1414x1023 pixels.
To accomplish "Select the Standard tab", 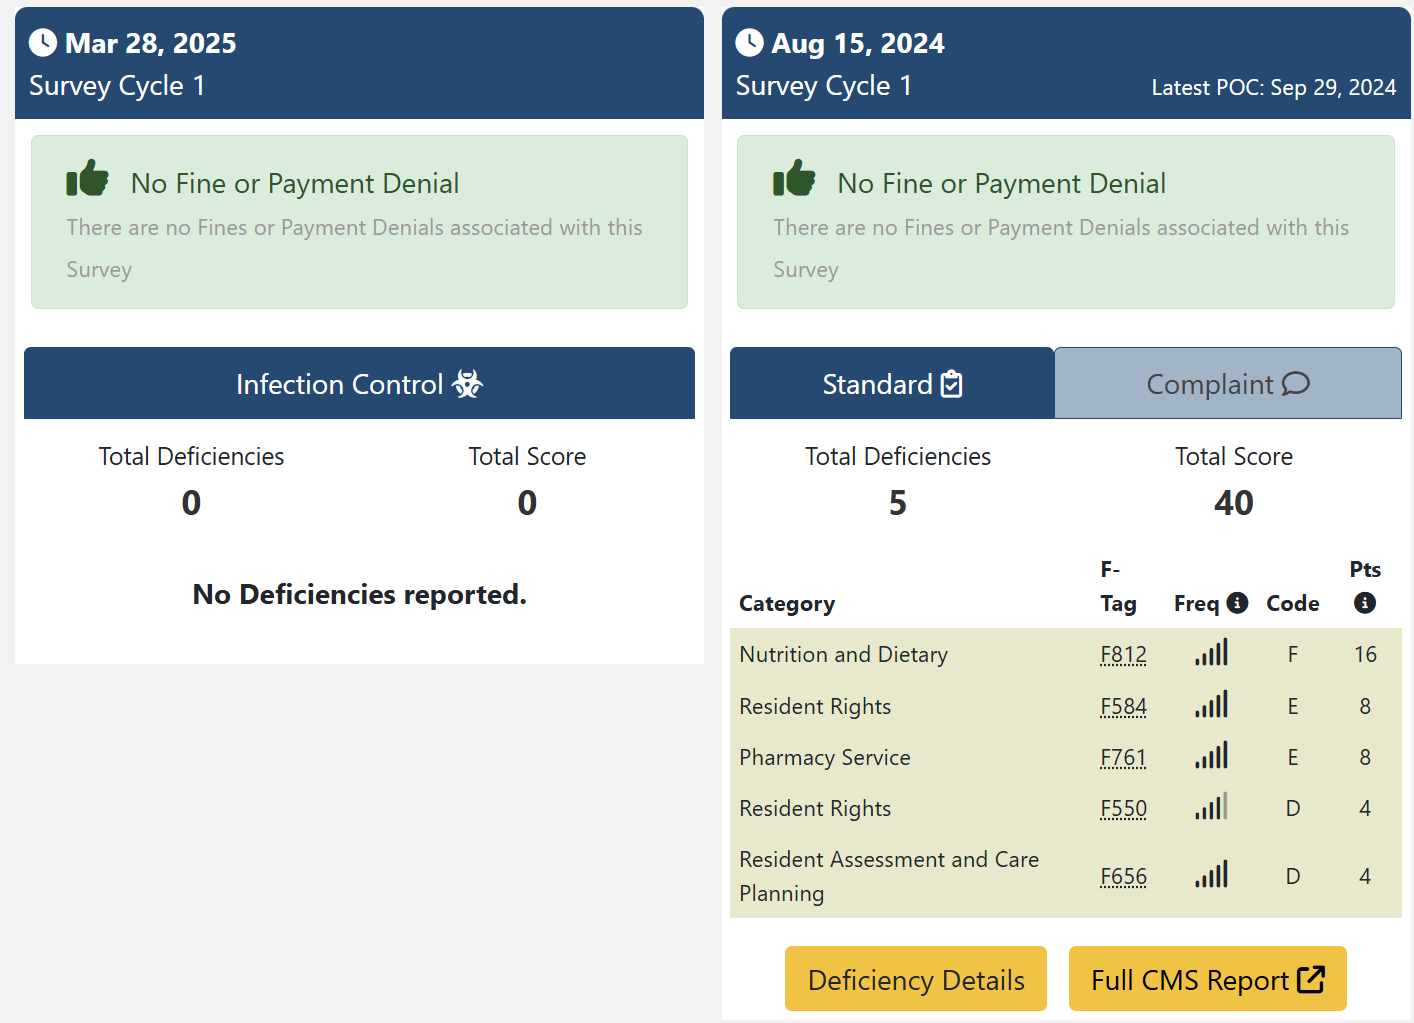I will [x=891, y=384].
